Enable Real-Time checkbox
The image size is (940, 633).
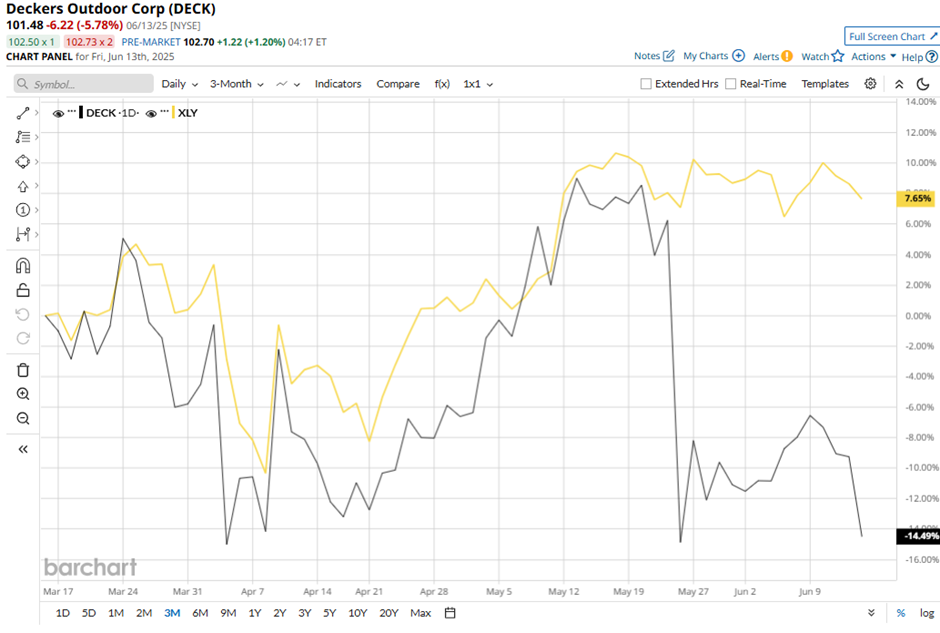pyautogui.click(x=730, y=84)
